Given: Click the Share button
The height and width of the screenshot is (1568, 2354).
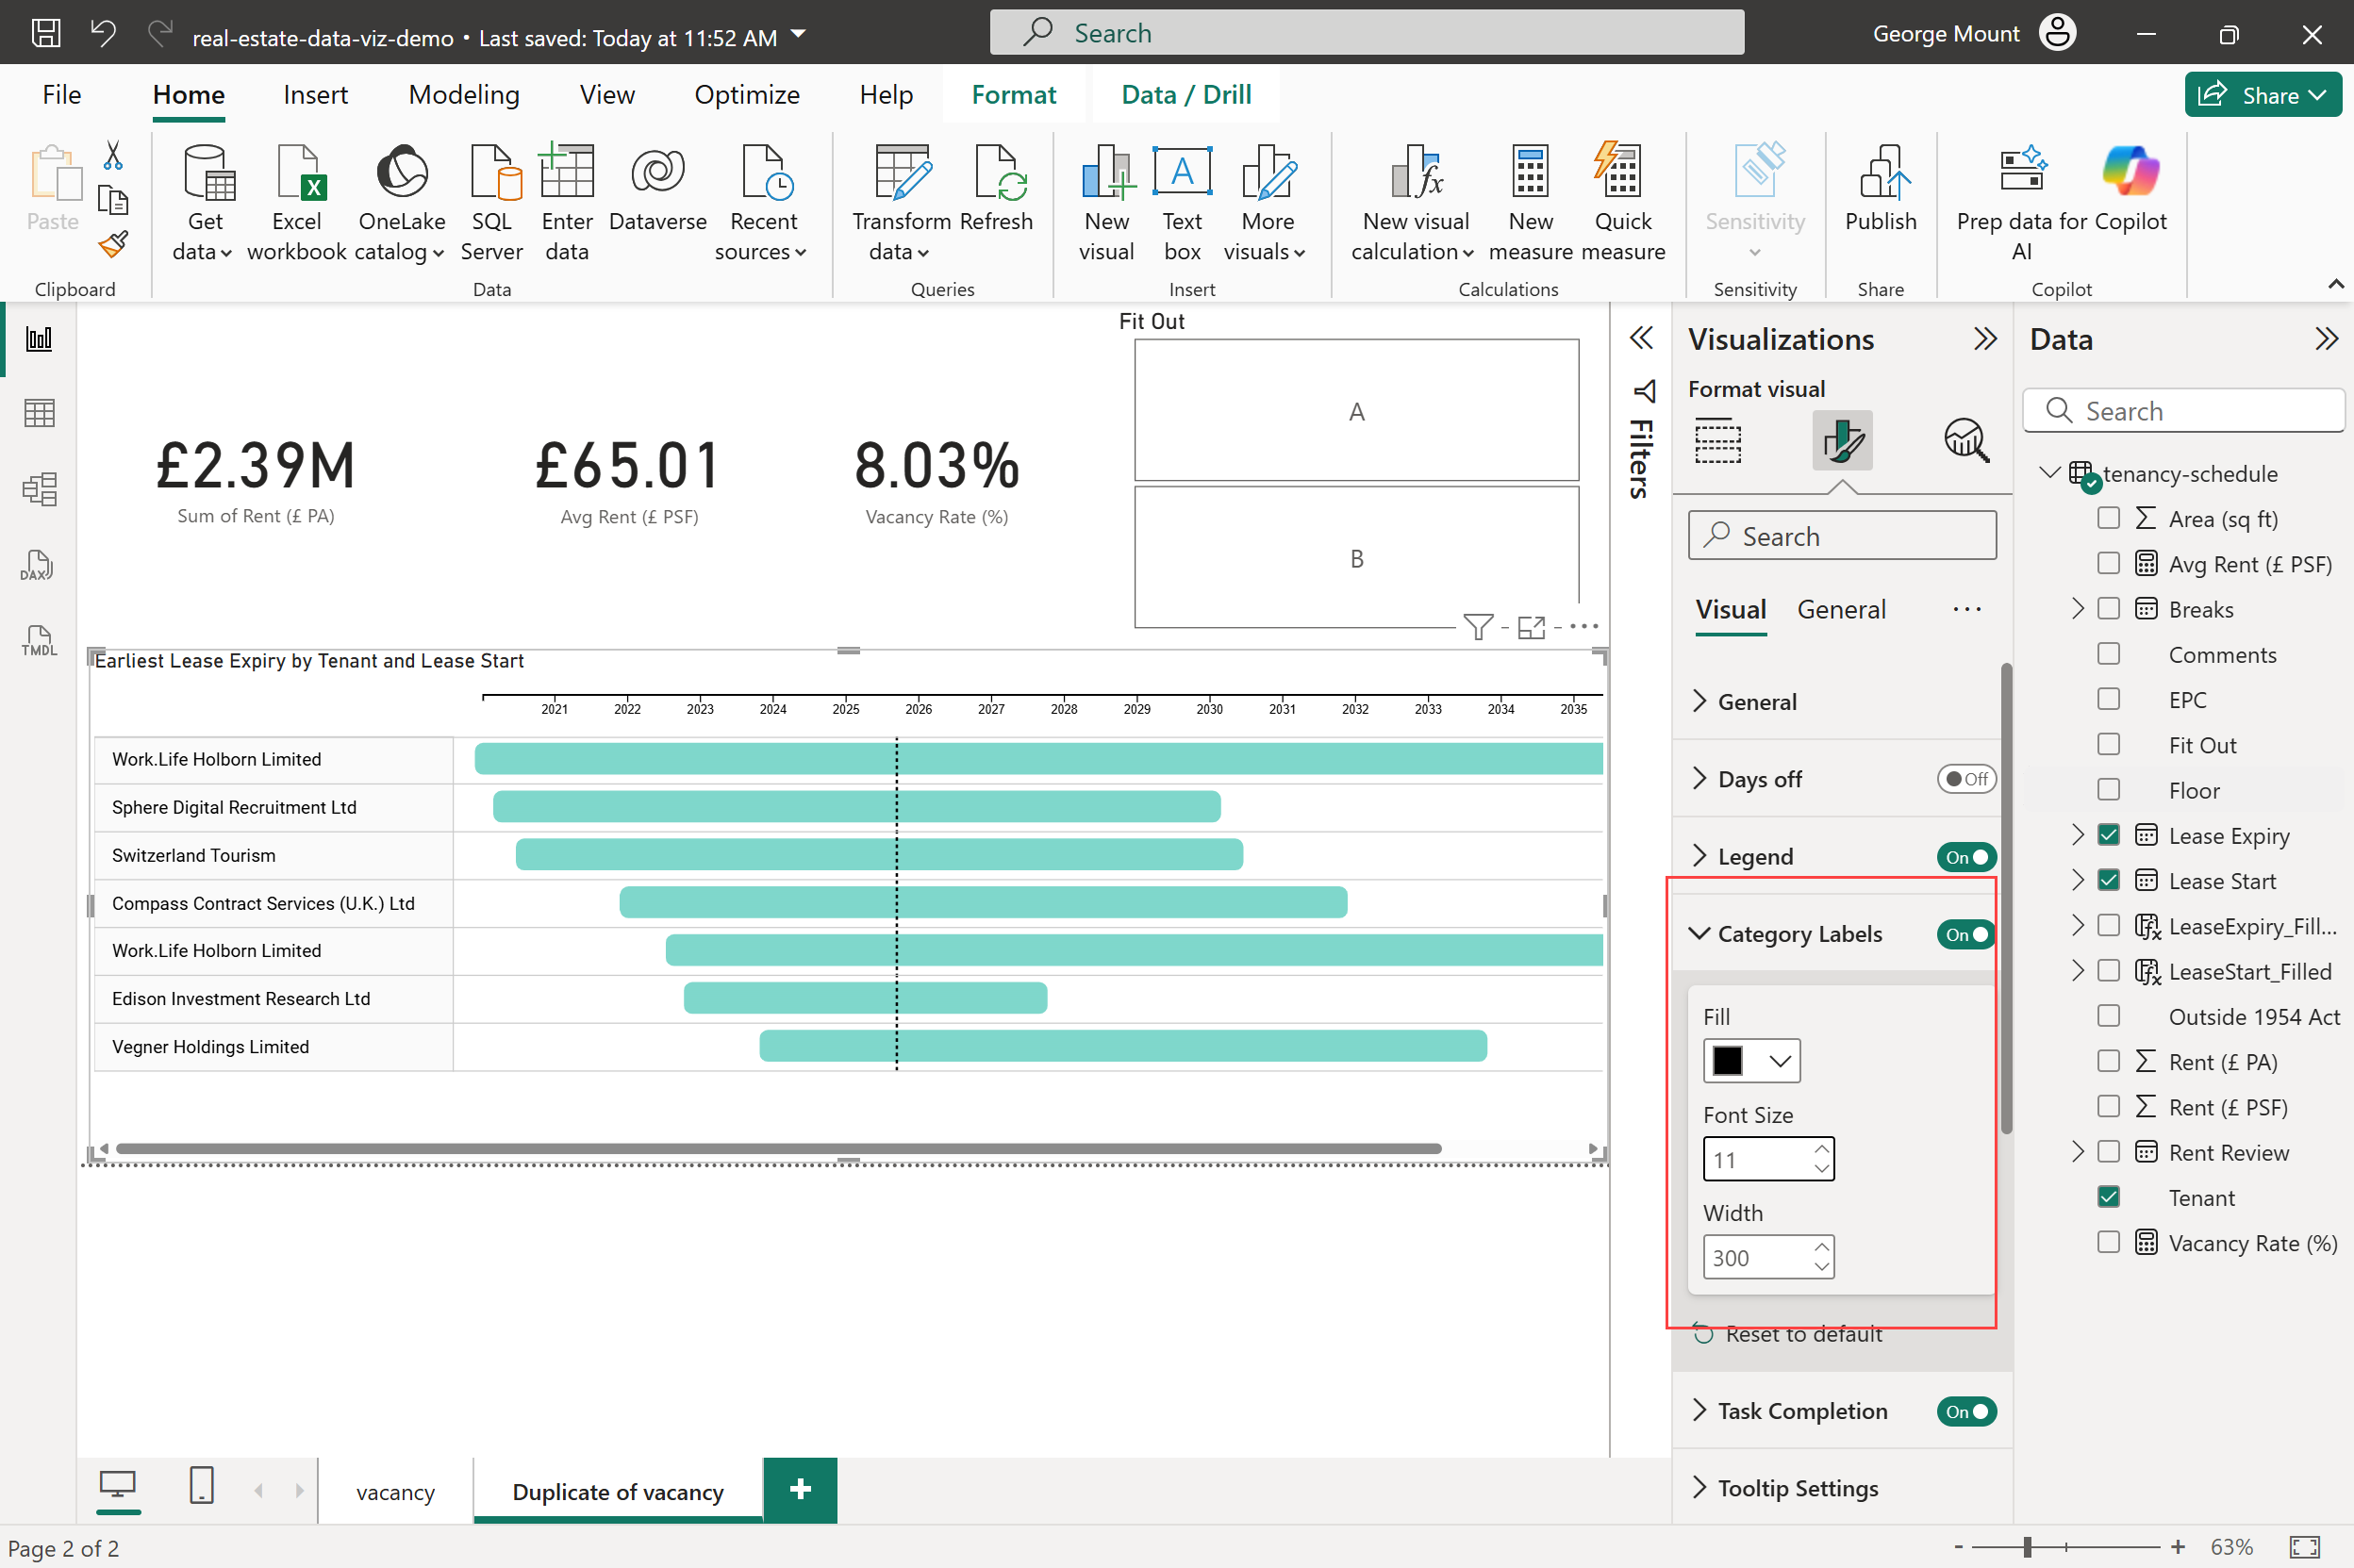Looking at the screenshot, I should tap(2262, 95).
